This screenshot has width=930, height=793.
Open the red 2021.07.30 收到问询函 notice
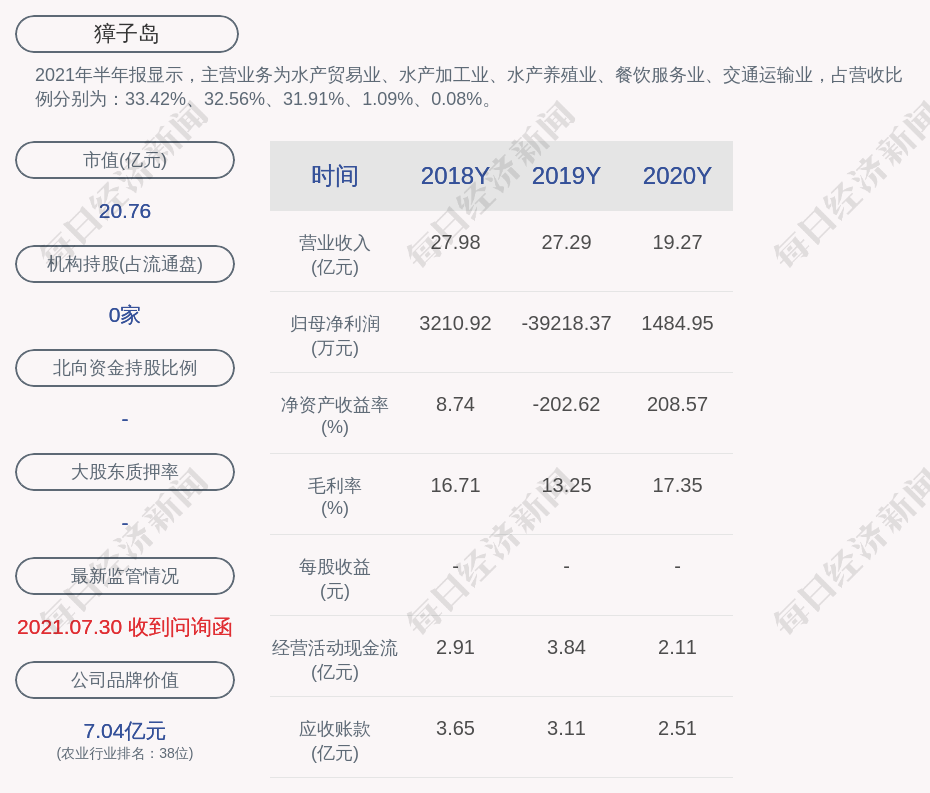[x=125, y=627]
